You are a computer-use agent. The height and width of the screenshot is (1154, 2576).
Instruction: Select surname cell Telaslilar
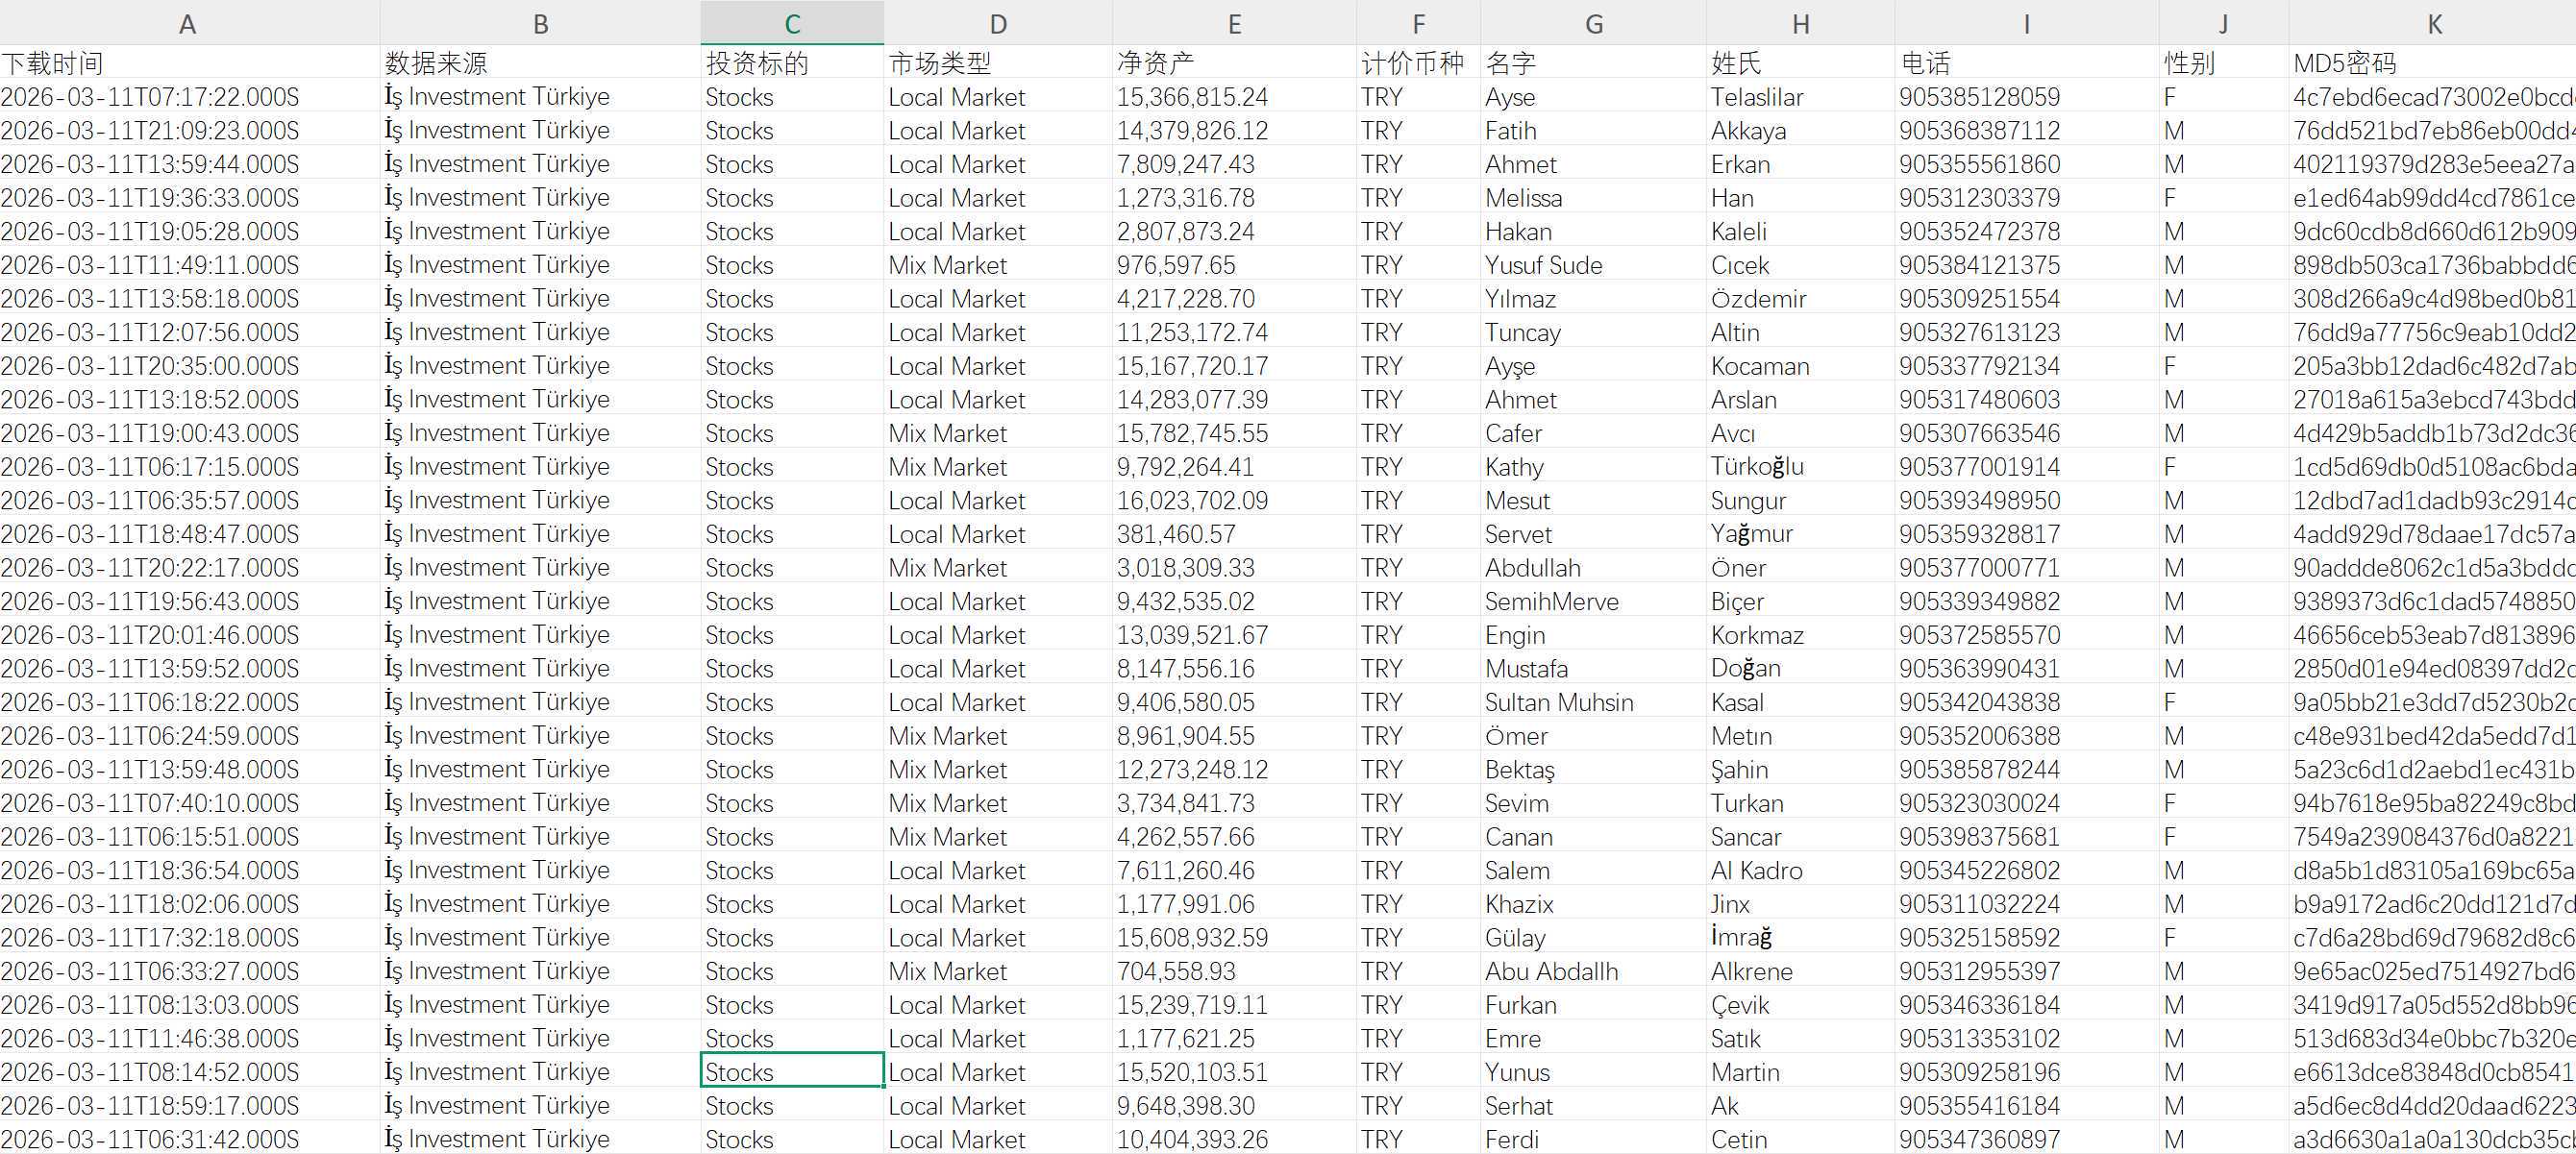click(x=1800, y=97)
